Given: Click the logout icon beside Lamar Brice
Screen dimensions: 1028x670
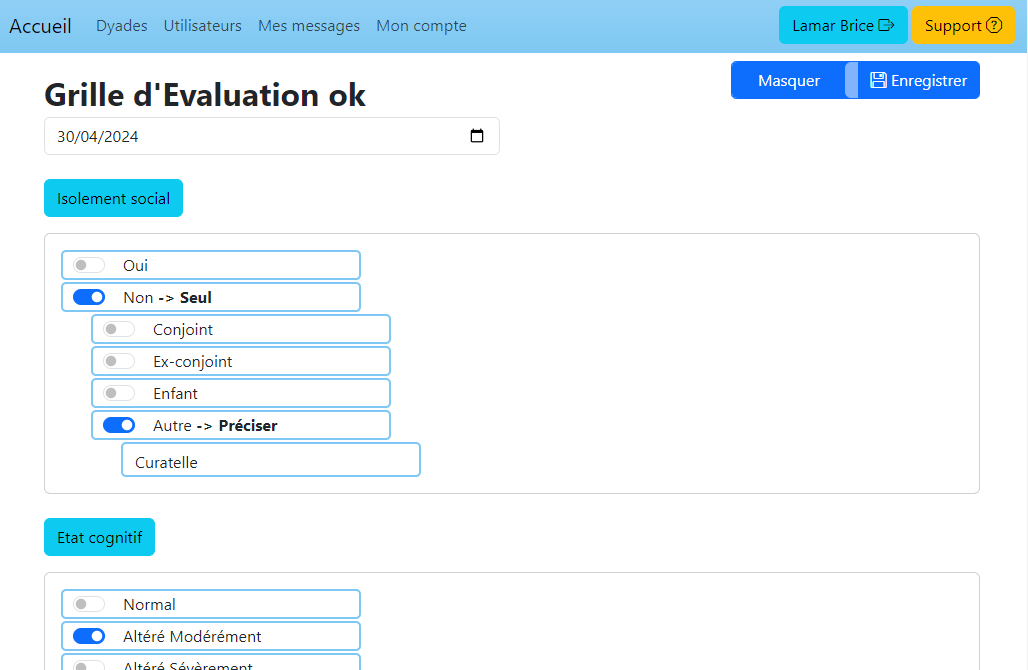Looking at the screenshot, I should 886,26.
